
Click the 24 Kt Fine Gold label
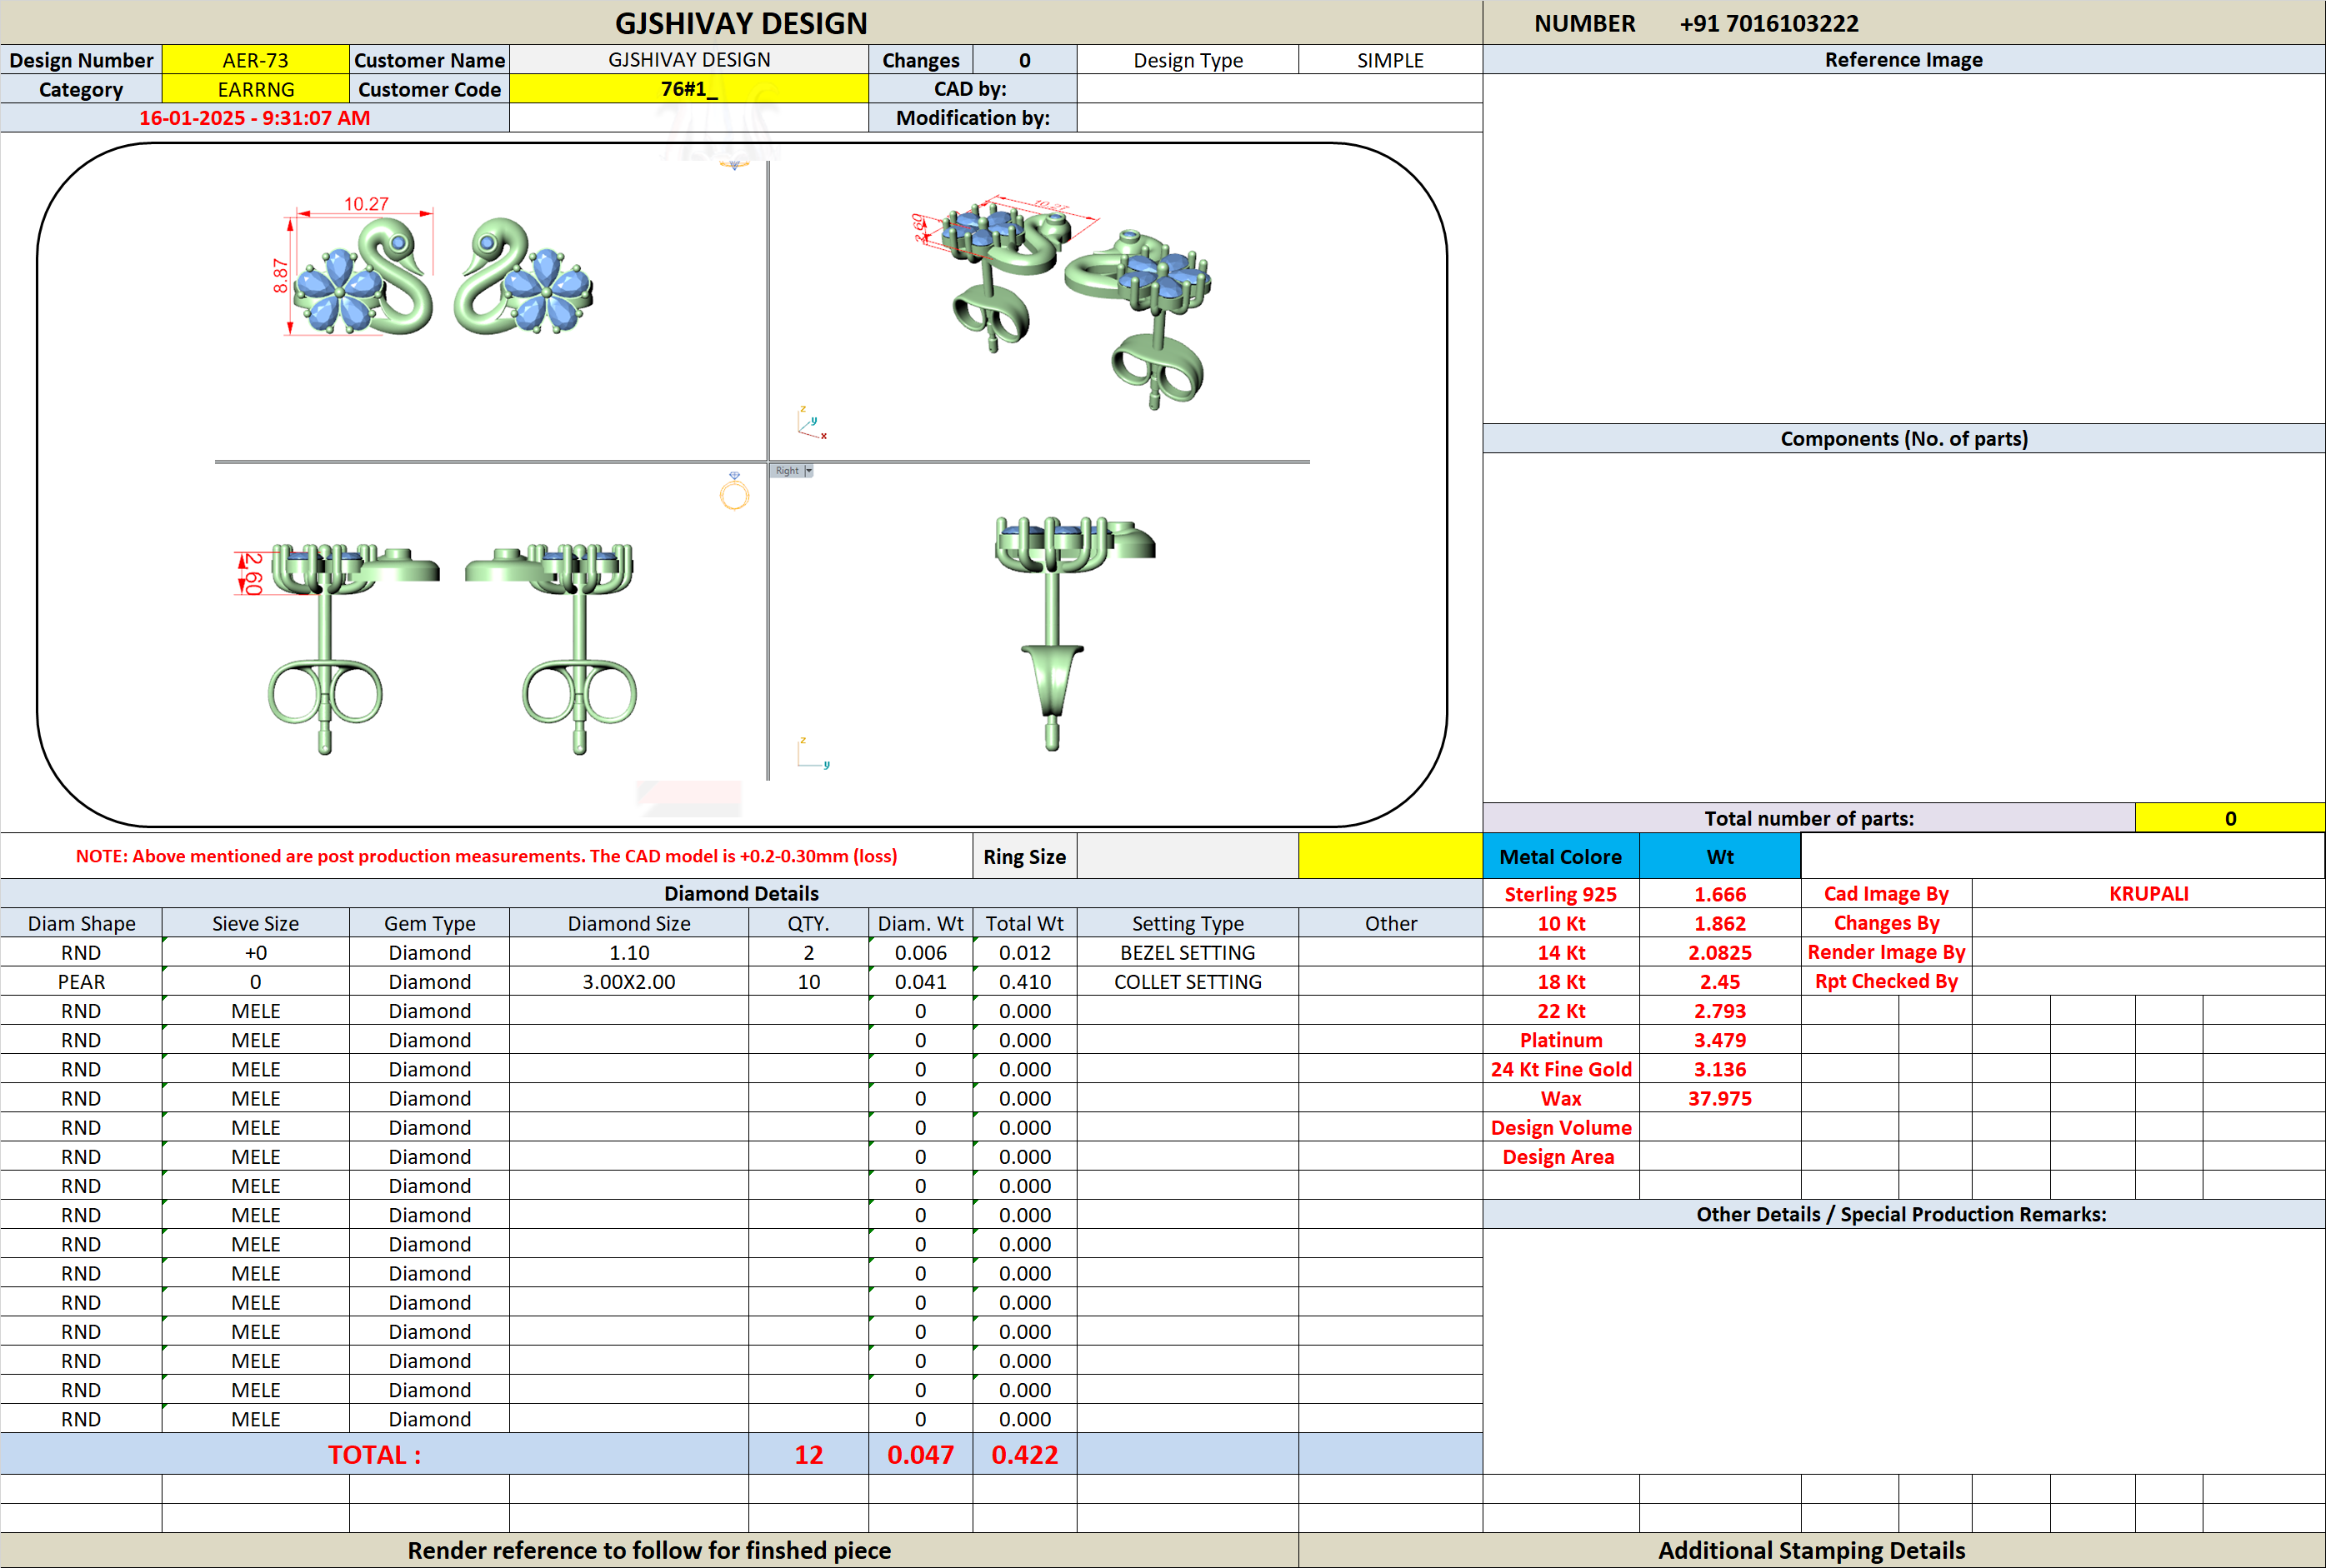tap(1561, 1069)
